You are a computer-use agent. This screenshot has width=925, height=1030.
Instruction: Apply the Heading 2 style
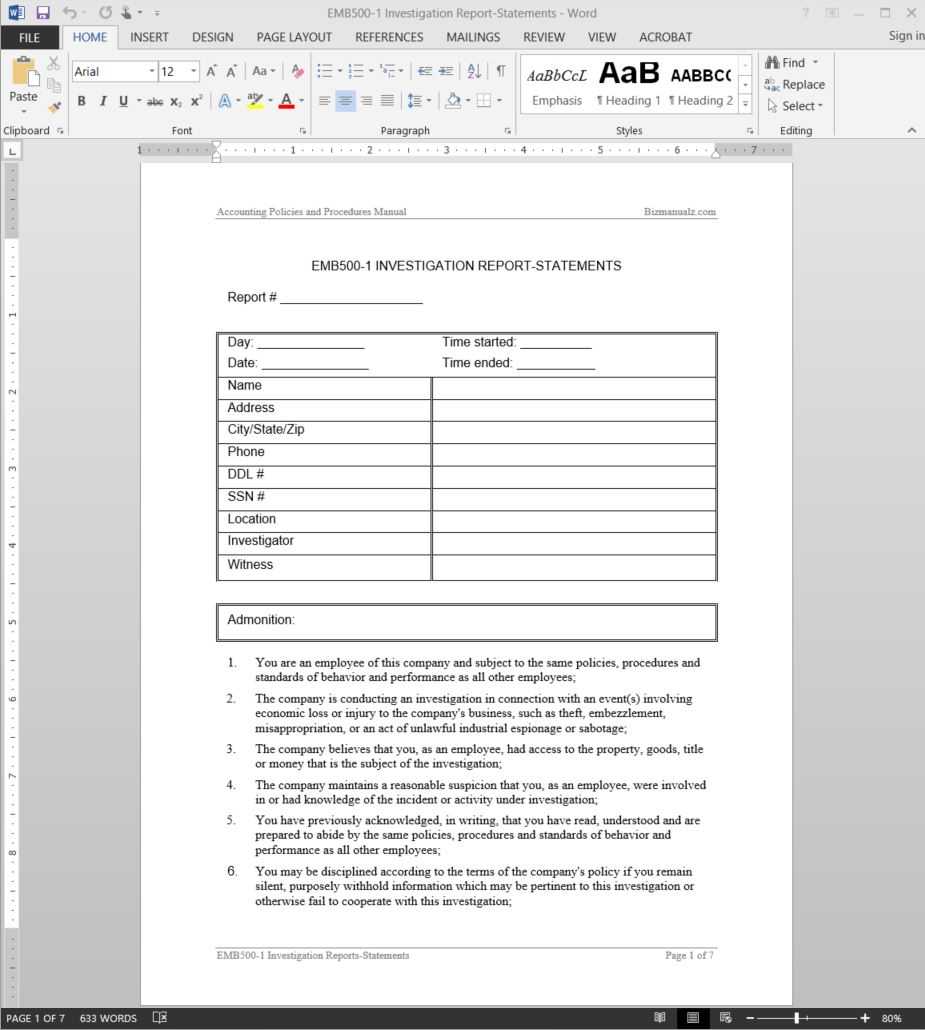(701, 85)
